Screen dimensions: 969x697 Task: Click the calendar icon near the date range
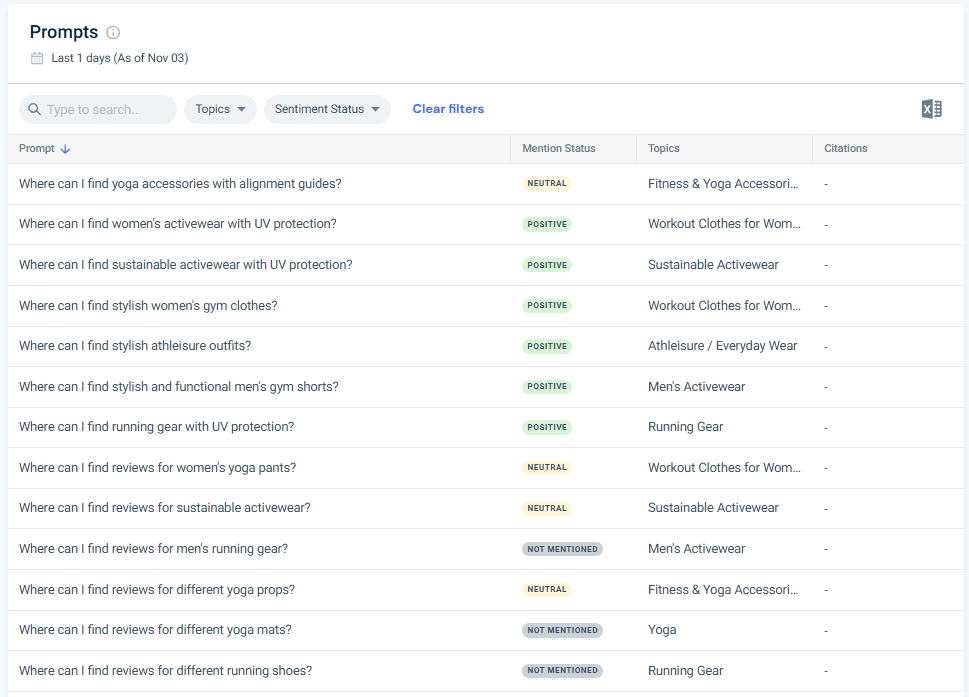click(38, 57)
